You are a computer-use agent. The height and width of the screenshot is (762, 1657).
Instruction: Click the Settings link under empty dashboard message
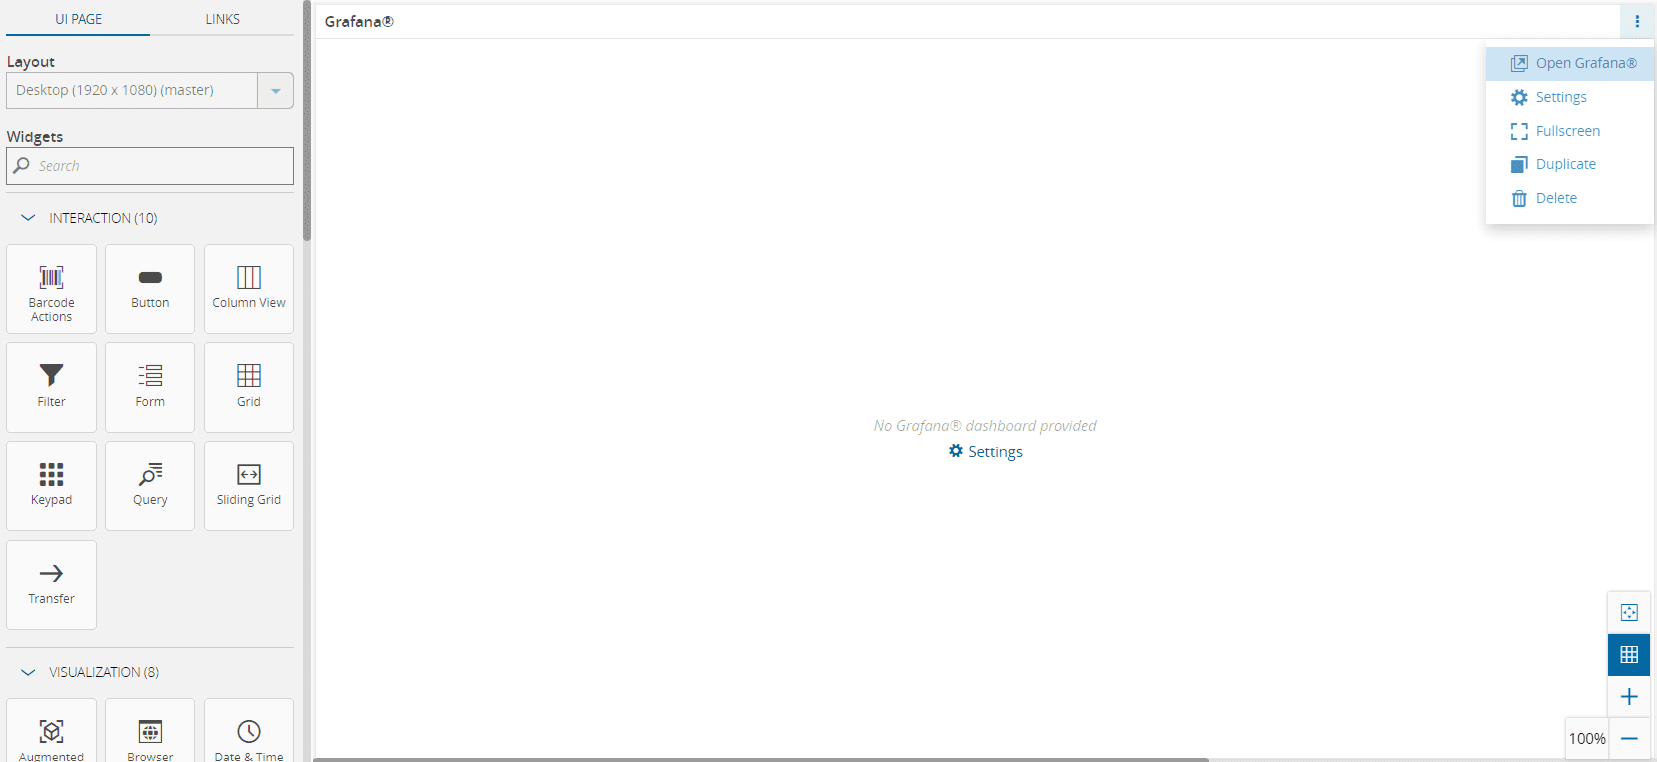point(986,452)
